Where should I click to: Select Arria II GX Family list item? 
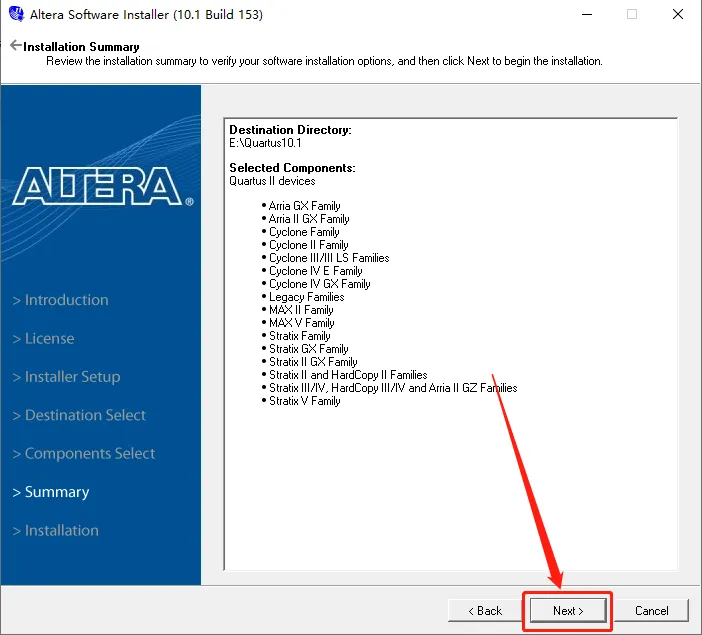pyautogui.click(x=309, y=219)
